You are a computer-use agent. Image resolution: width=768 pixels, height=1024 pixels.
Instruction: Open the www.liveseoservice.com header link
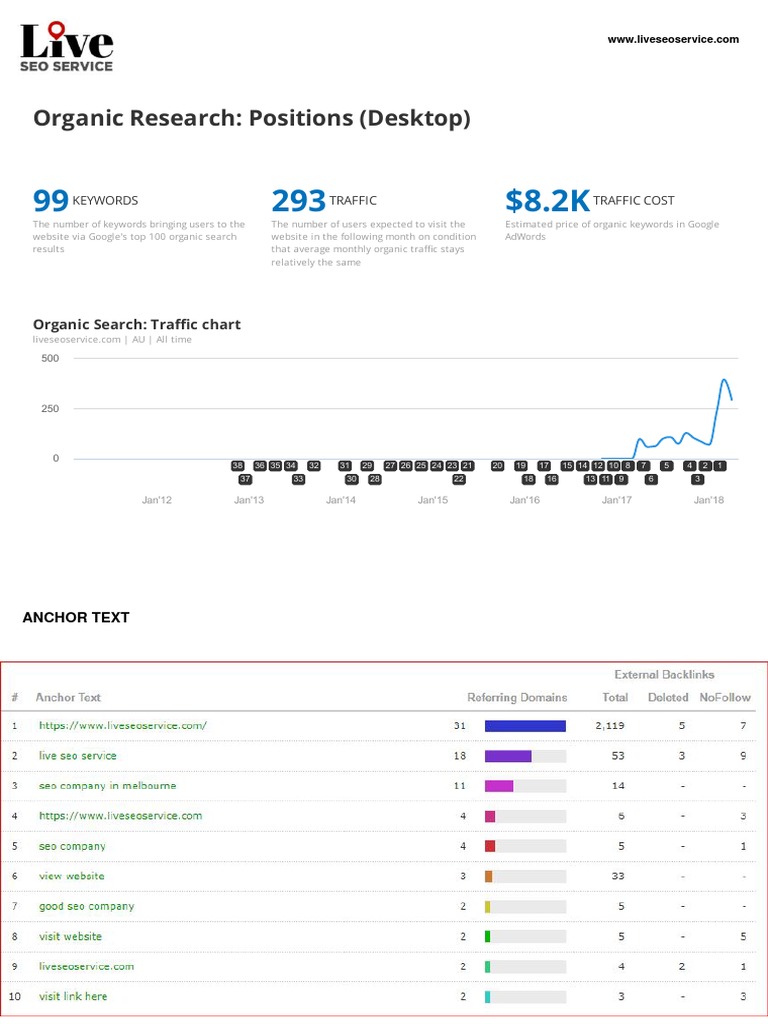pyautogui.click(x=673, y=39)
